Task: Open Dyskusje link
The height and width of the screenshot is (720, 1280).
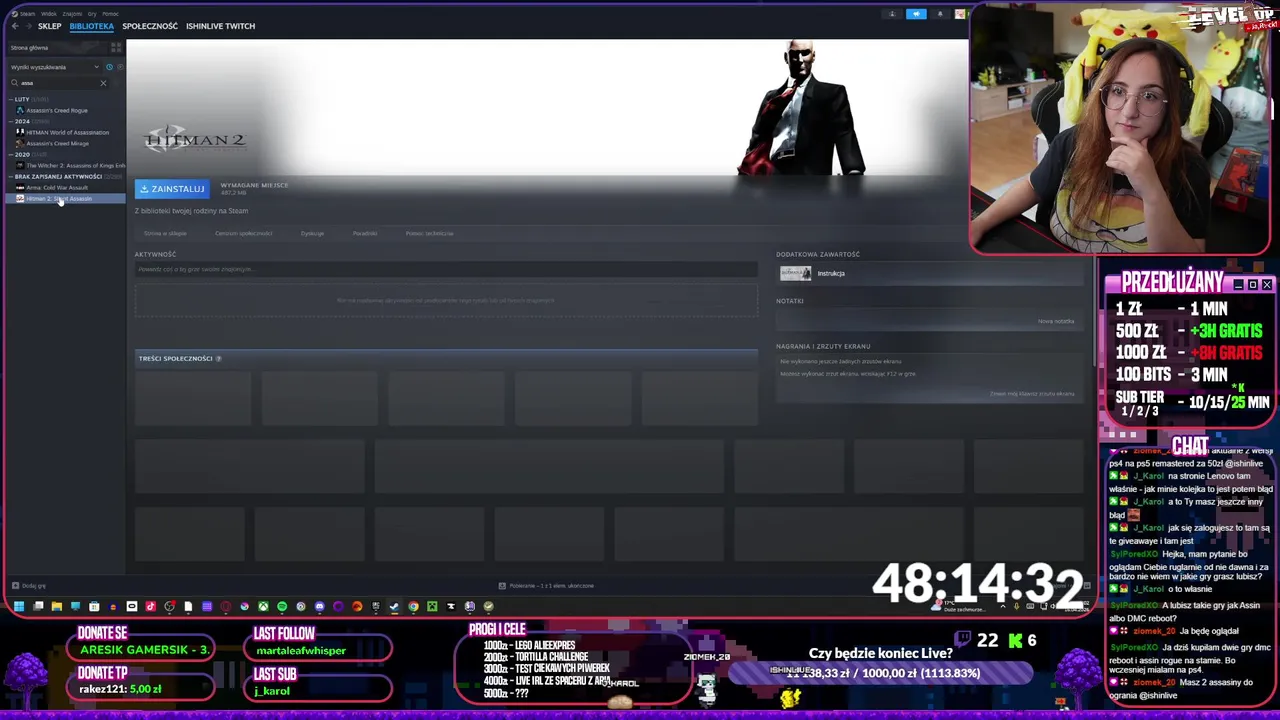Action: [312, 233]
